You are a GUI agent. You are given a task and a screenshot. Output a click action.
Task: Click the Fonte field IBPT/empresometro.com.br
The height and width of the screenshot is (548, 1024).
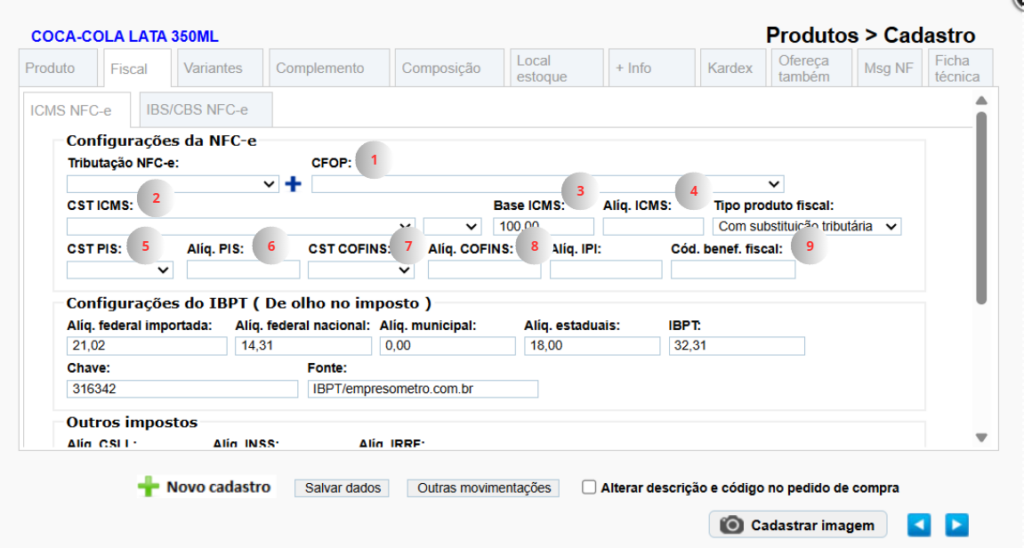[x=423, y=389]
